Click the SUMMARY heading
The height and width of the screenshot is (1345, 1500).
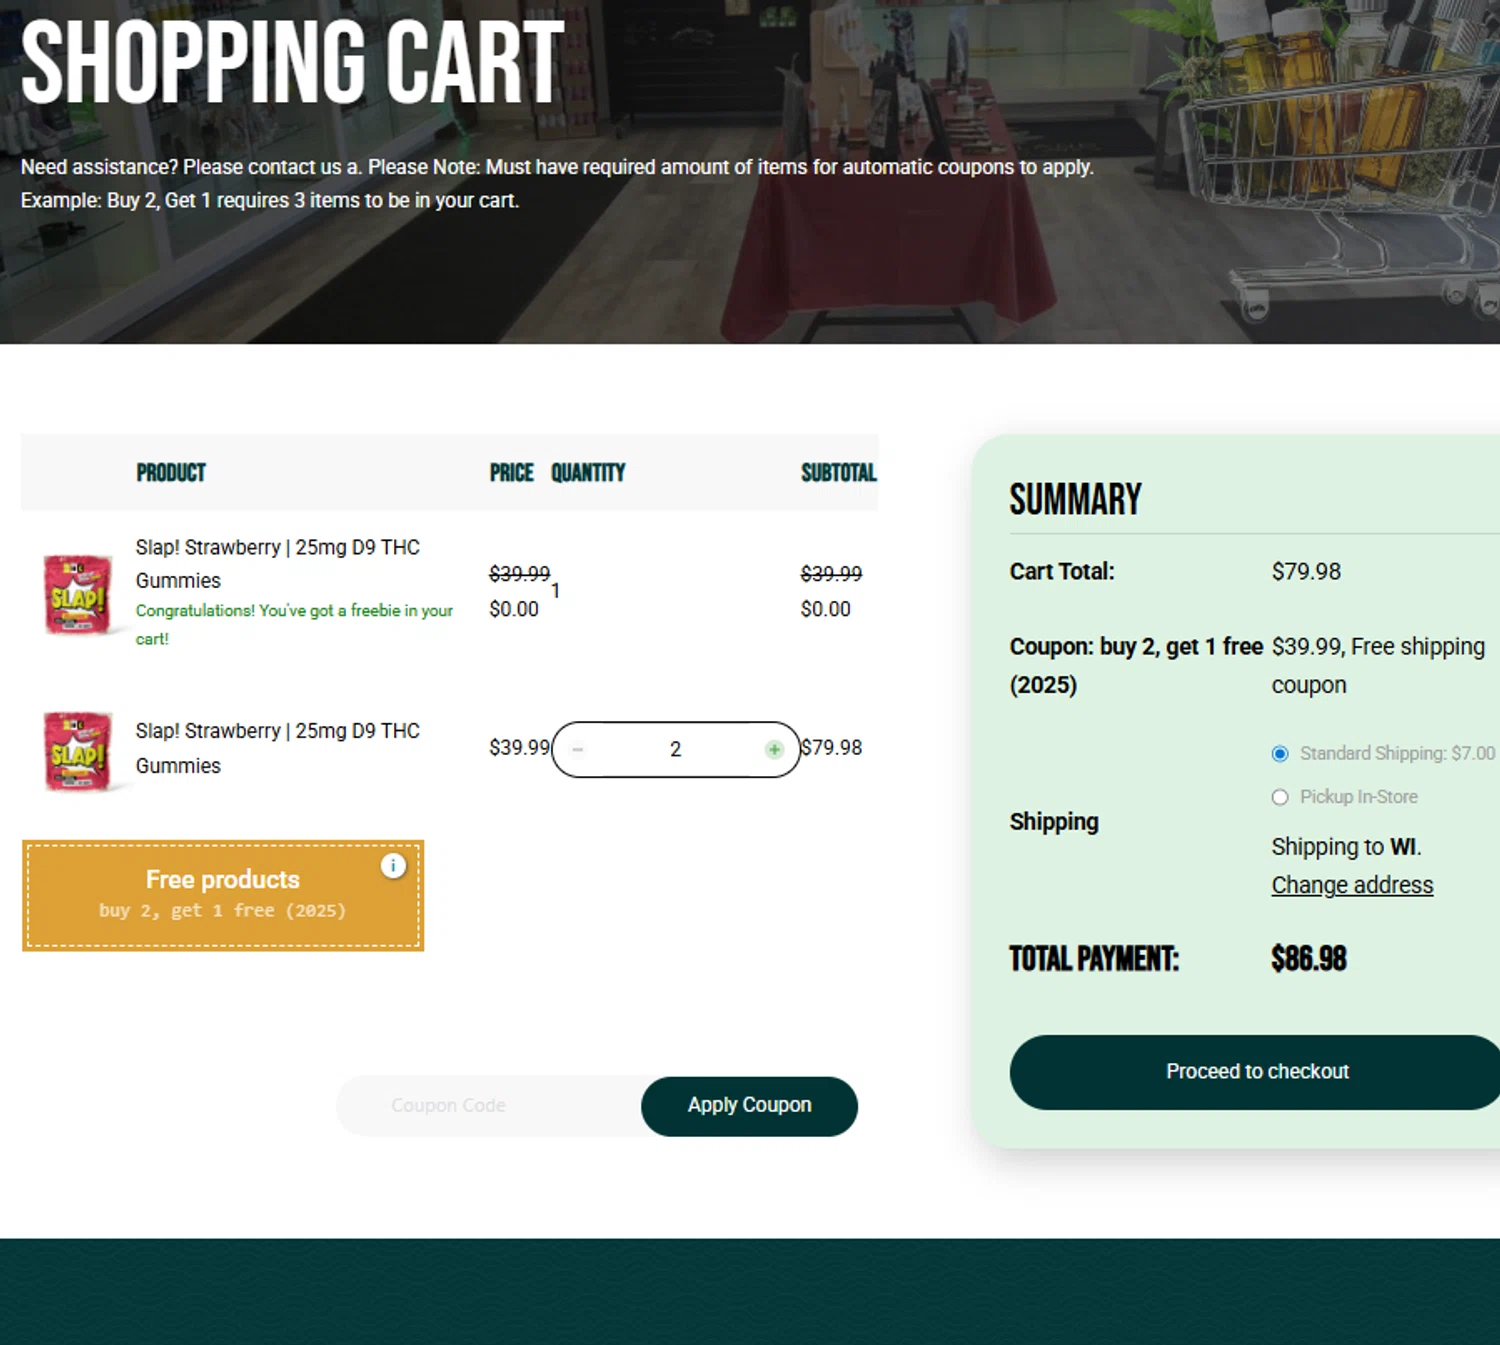1075,499
